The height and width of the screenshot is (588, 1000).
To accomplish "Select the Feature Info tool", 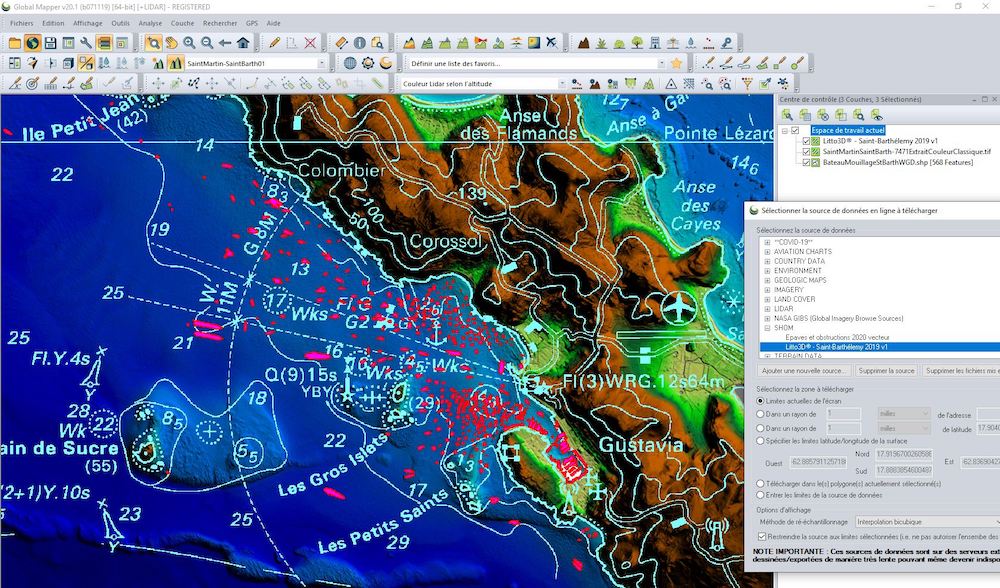I will [360, 43].
